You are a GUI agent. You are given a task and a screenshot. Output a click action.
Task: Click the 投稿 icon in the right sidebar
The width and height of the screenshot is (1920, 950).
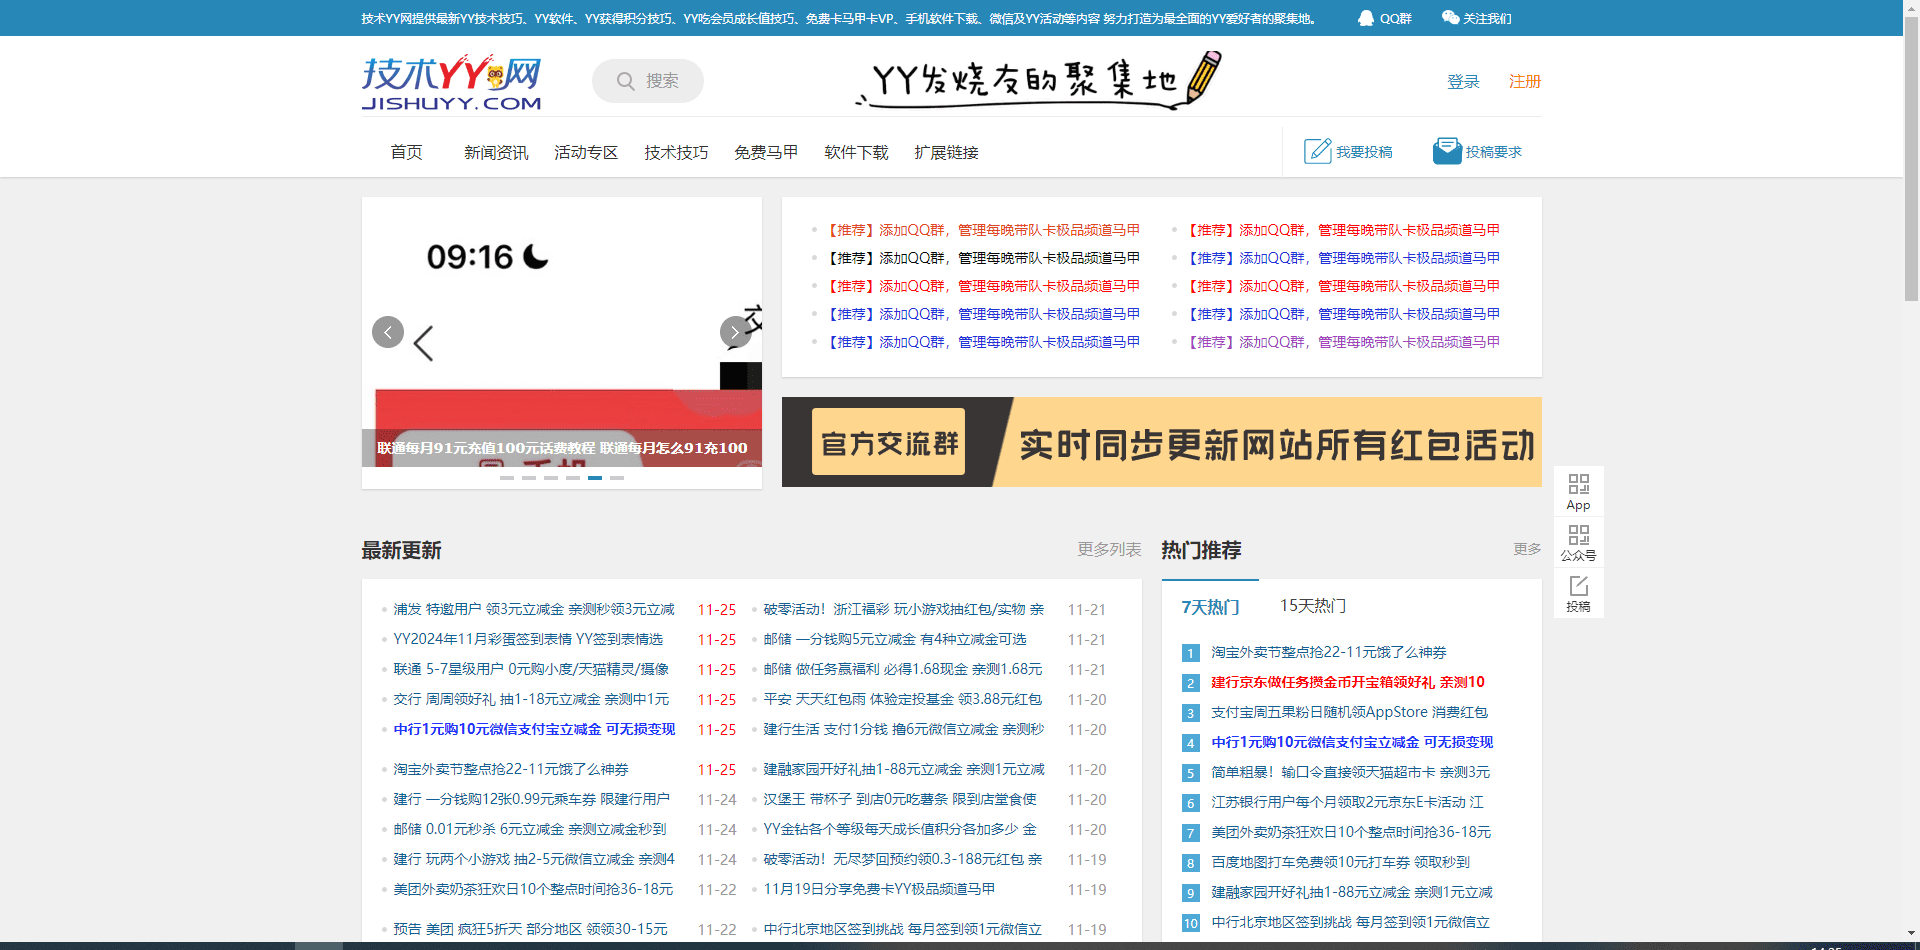(x=1578, y=592)
